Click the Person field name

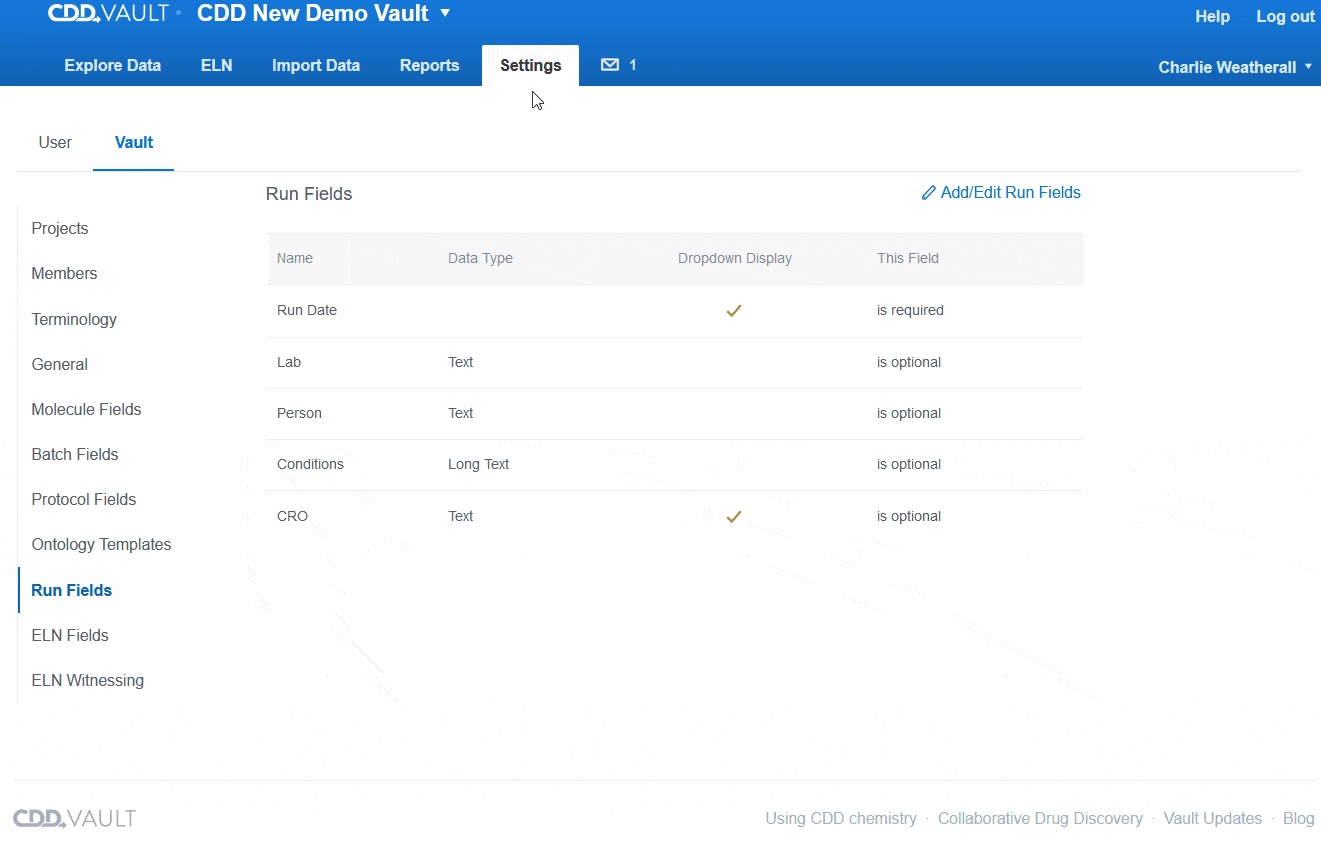pyautogui.click(x=299, y=413)
